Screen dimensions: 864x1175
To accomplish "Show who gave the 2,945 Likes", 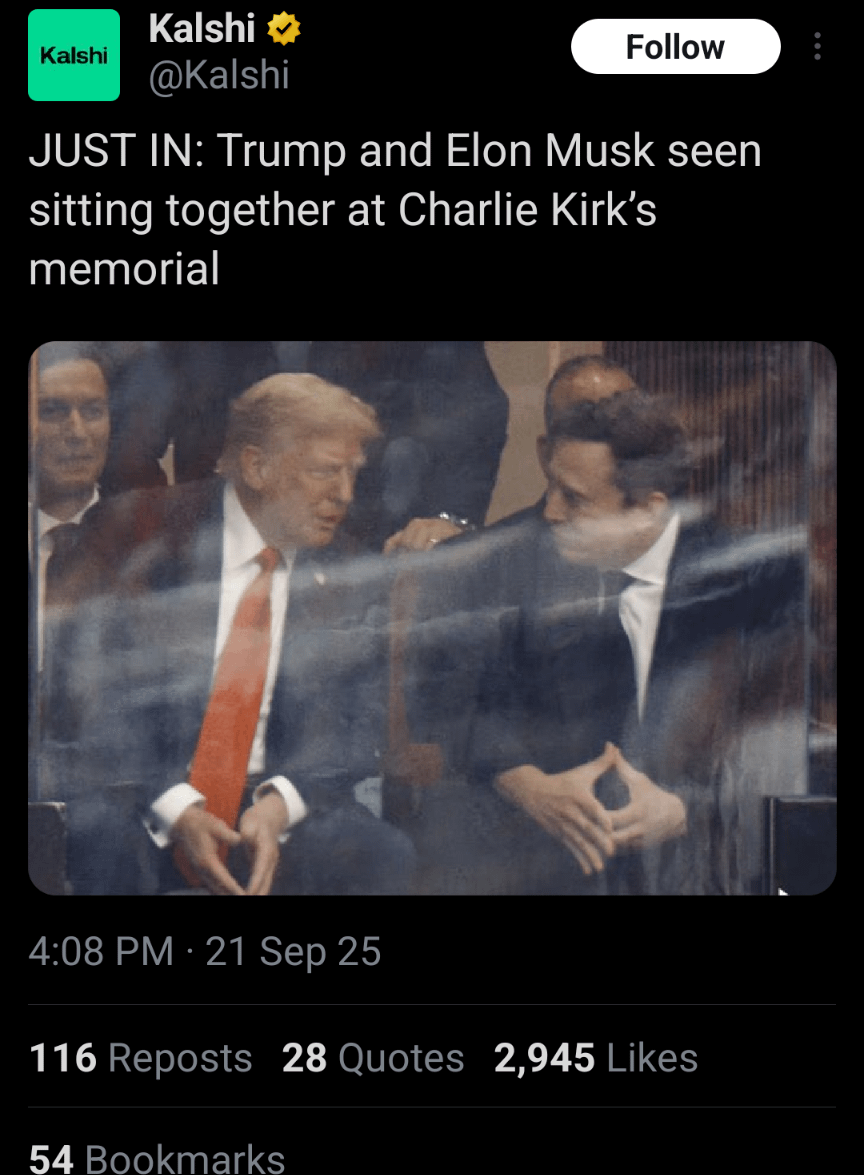I will click(x=596, y=1057).
